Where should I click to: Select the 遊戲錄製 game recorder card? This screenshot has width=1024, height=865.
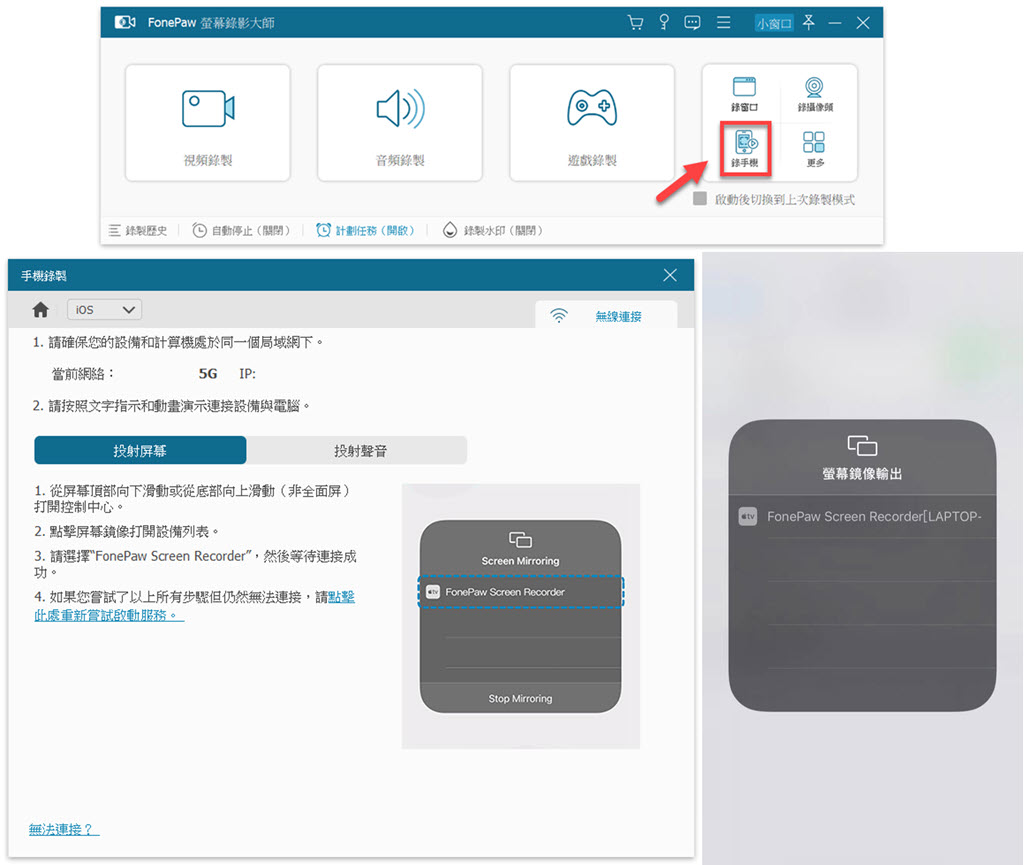(x=592, y=123)
